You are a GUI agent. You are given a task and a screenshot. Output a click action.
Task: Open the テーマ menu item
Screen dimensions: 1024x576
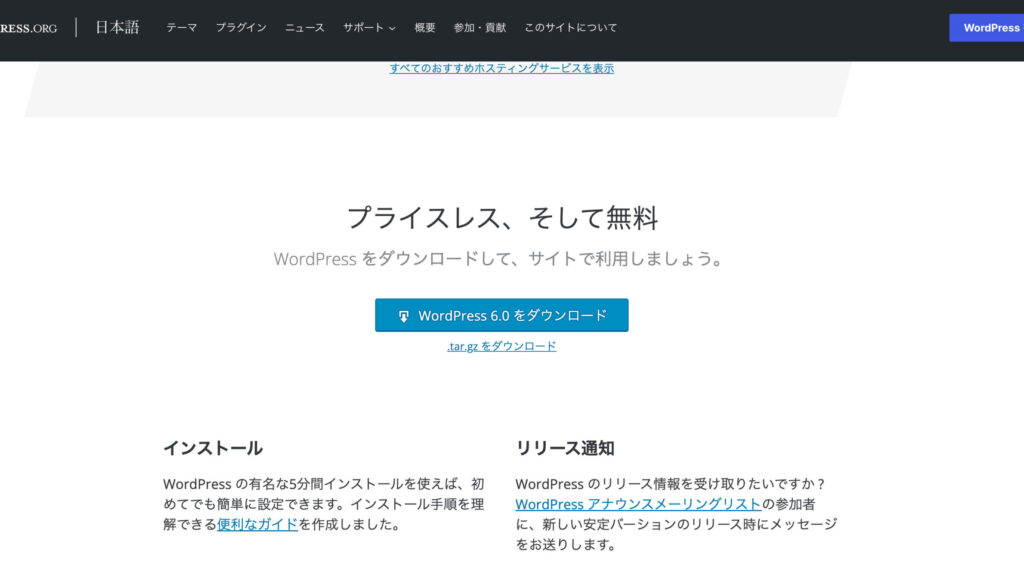tap(181, 28)
